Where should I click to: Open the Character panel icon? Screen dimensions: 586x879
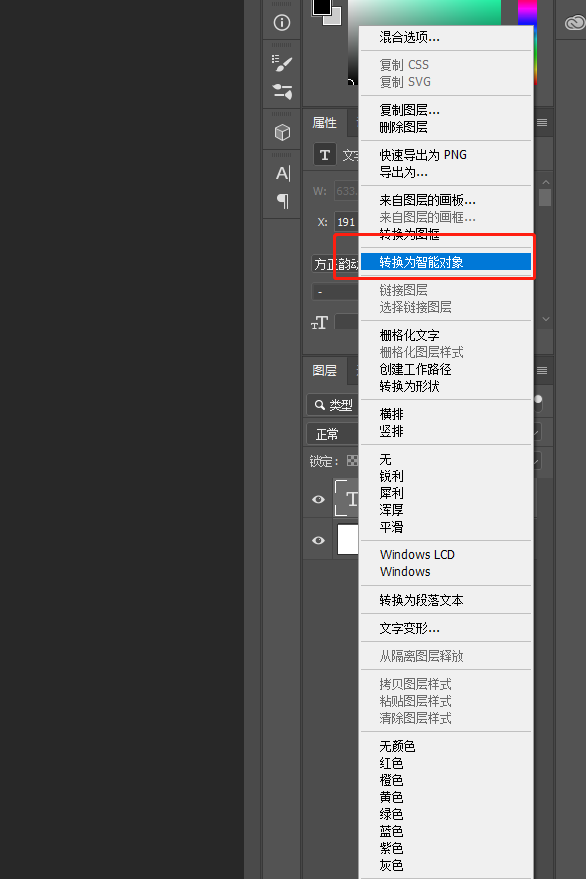[x=283, y=173]
